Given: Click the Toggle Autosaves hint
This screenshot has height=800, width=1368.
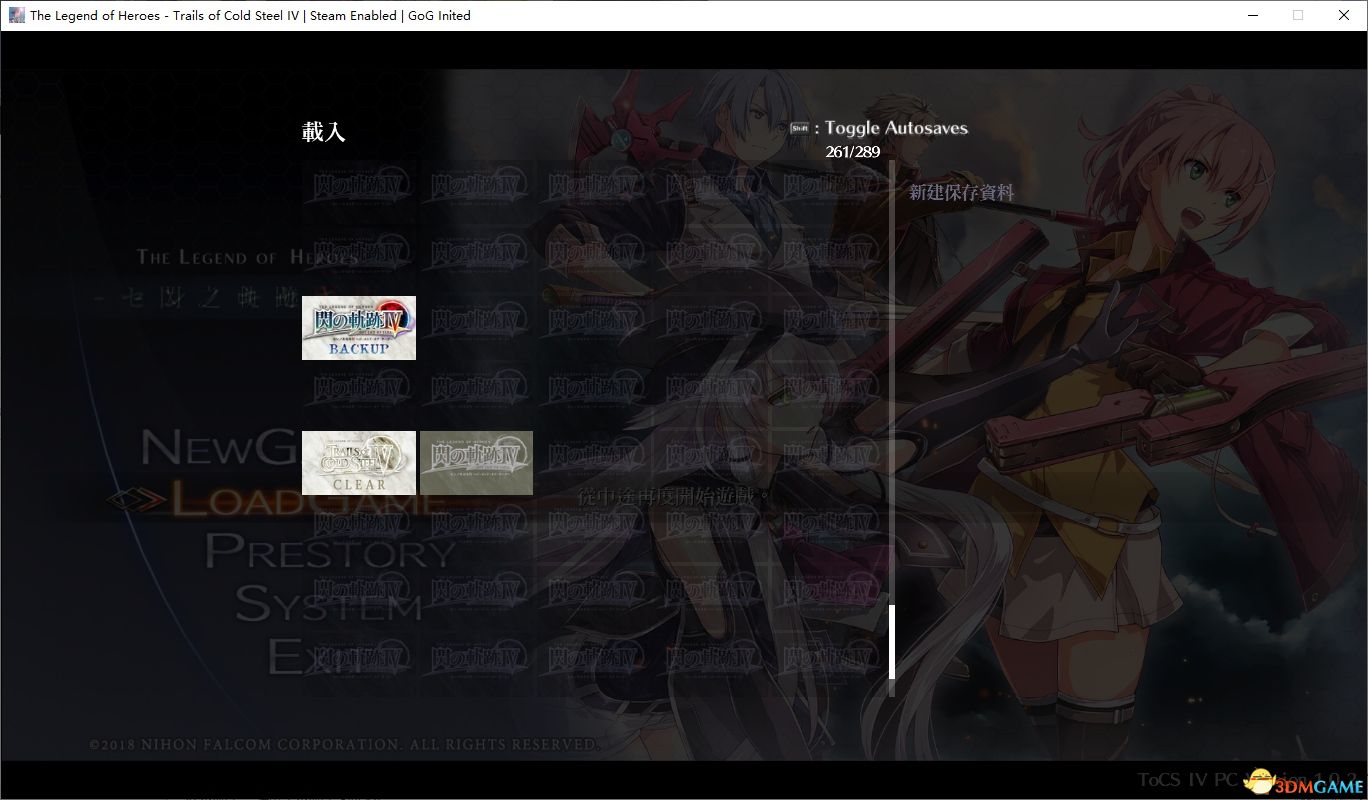Looking at the screenshot, I should 895,128.
